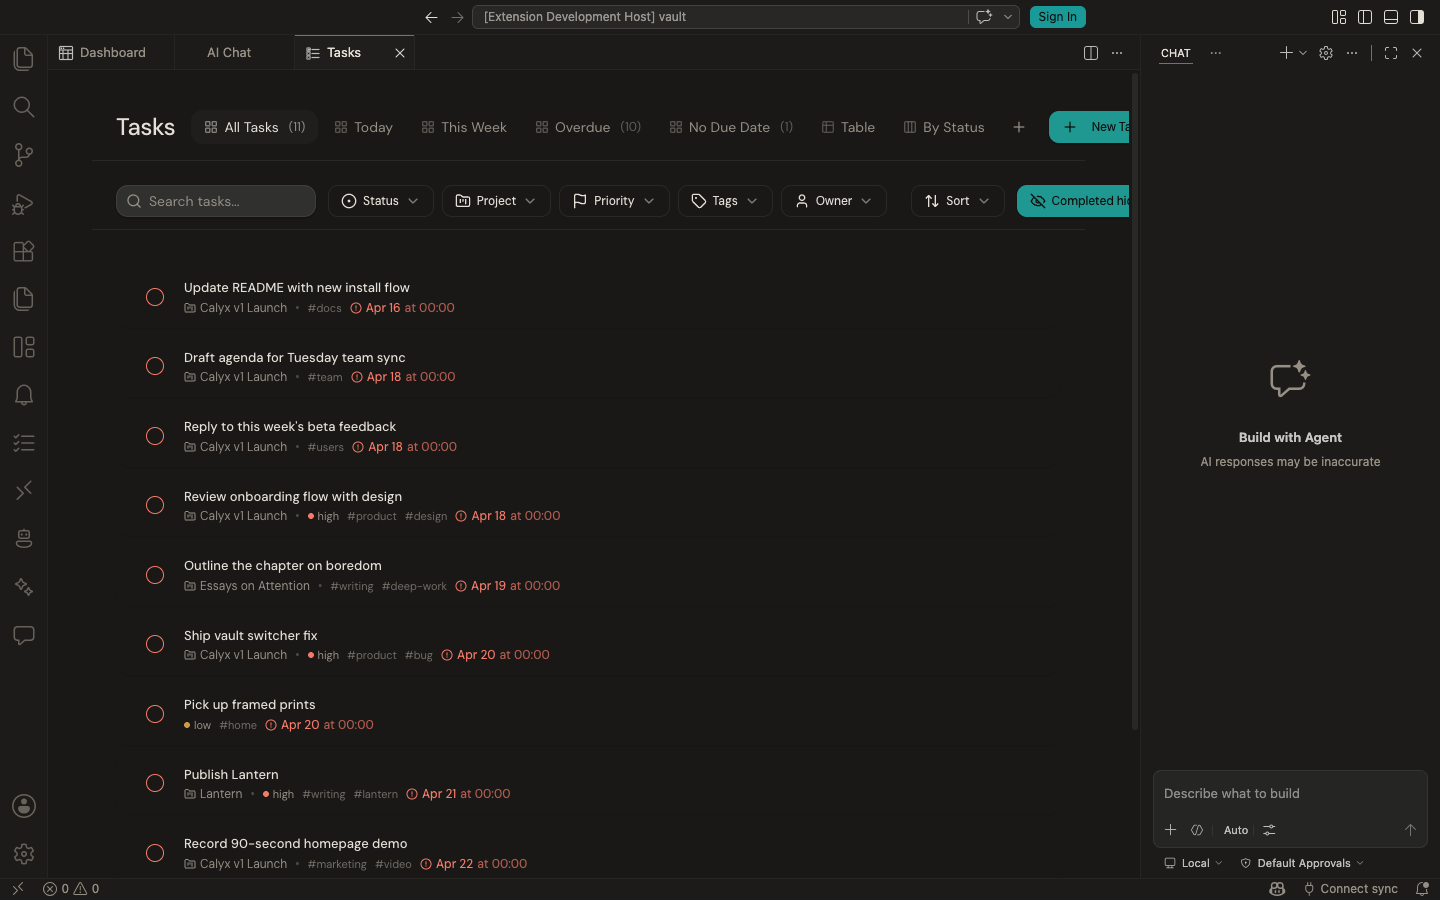Open the Default Approvals dropdown
1440x900 pixels.
point(1302,863)
